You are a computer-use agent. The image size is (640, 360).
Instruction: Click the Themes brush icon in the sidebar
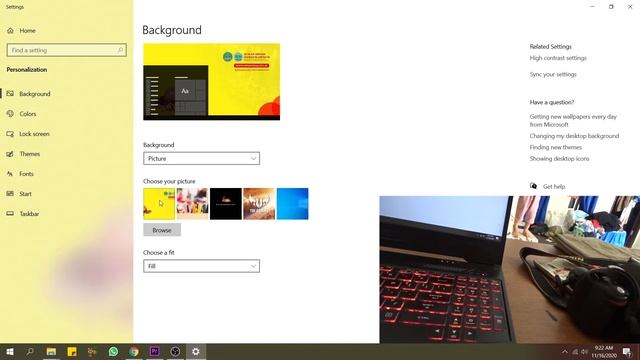coord(10,154)
